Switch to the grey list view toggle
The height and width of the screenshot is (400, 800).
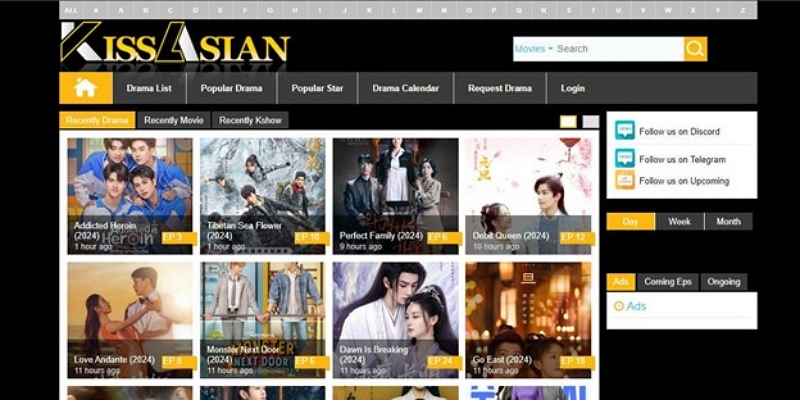[591, 121]
